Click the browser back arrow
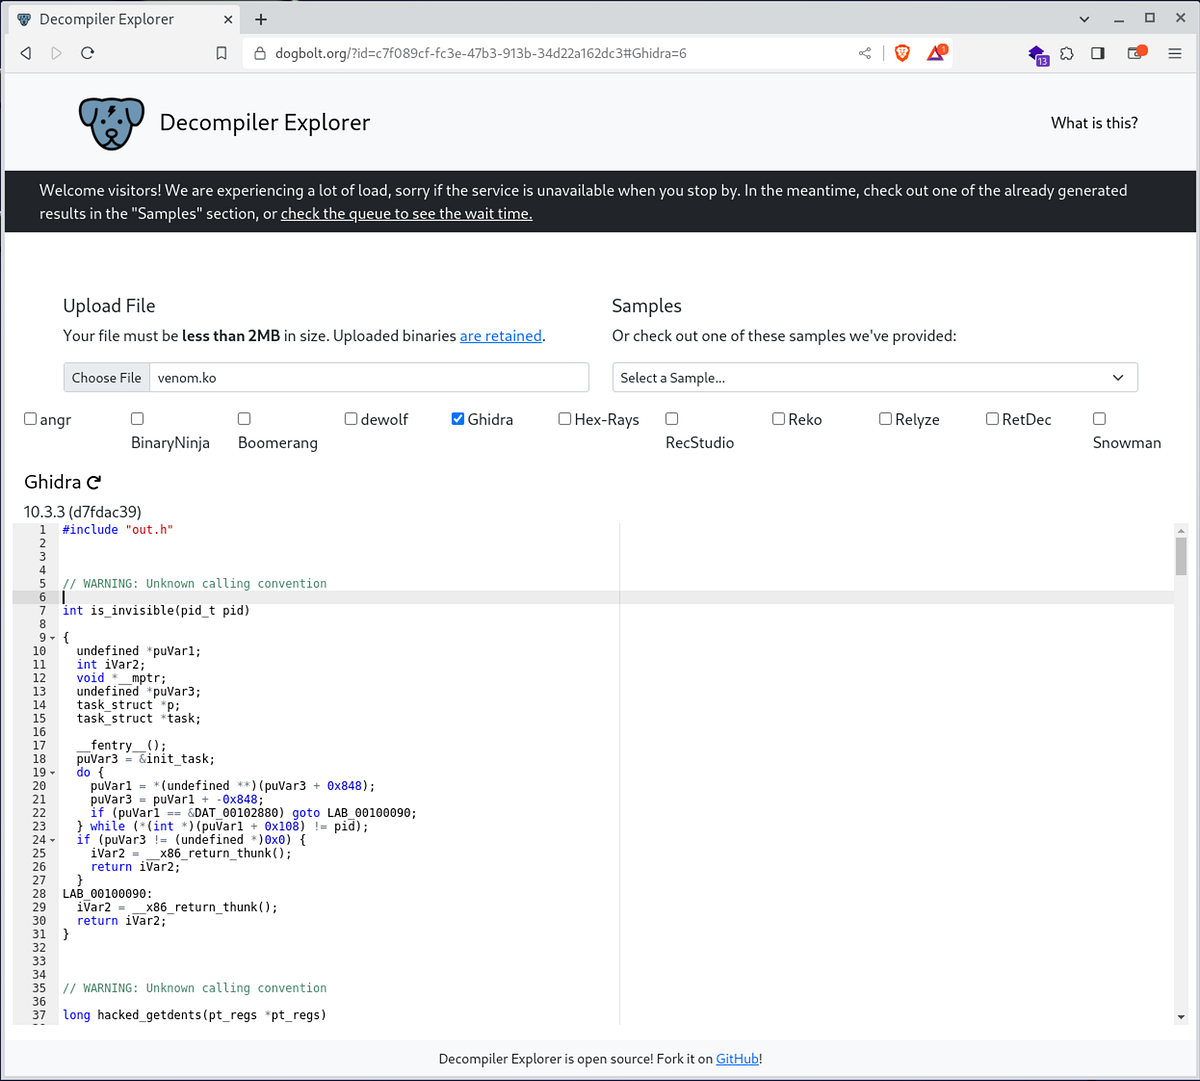Screen dimensions: 1200x1081 click(x=26, y=53)
